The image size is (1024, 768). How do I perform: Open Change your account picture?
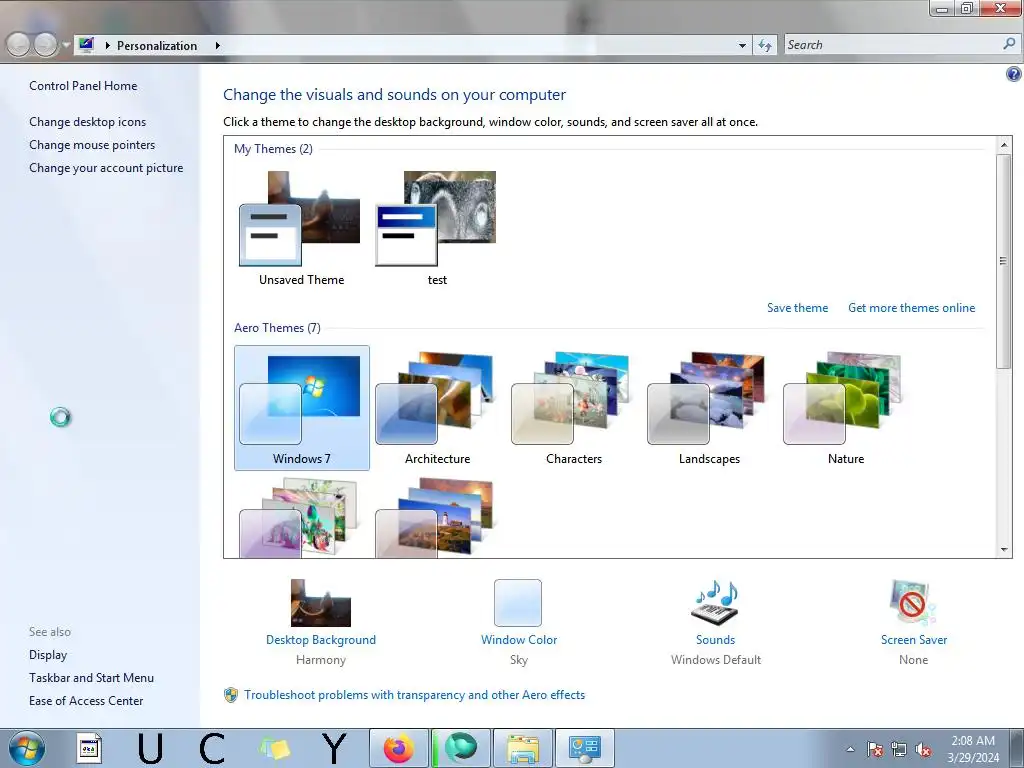point(106,168)
